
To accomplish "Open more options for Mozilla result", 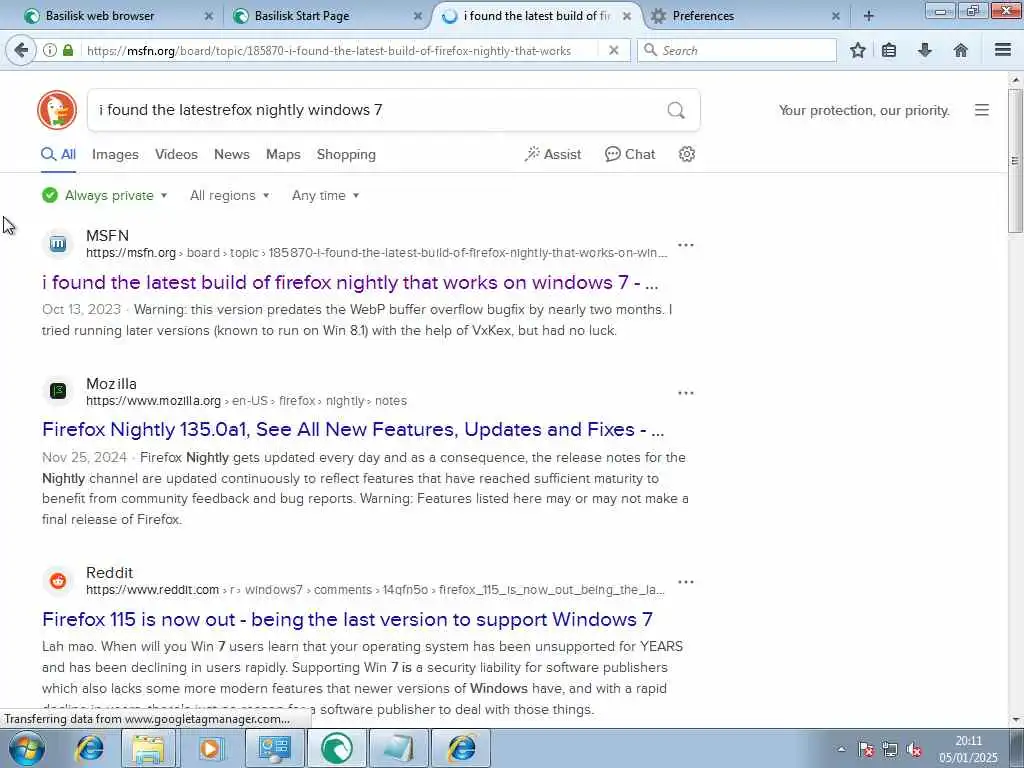I will click(x=686, y=393).
